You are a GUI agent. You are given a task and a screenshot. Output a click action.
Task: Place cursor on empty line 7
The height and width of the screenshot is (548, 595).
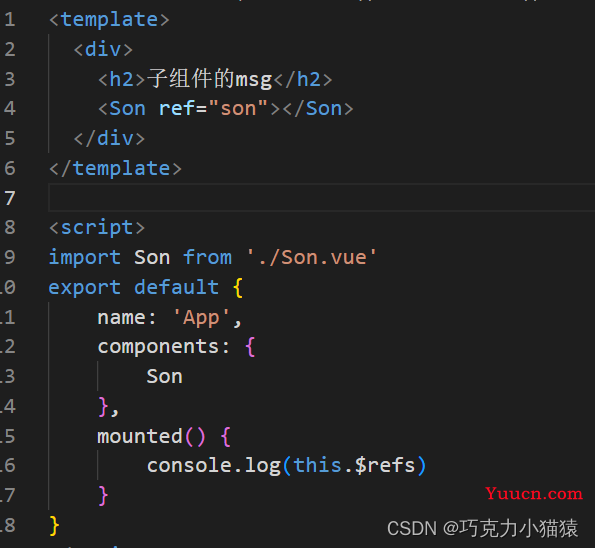[x=322, y=197]
